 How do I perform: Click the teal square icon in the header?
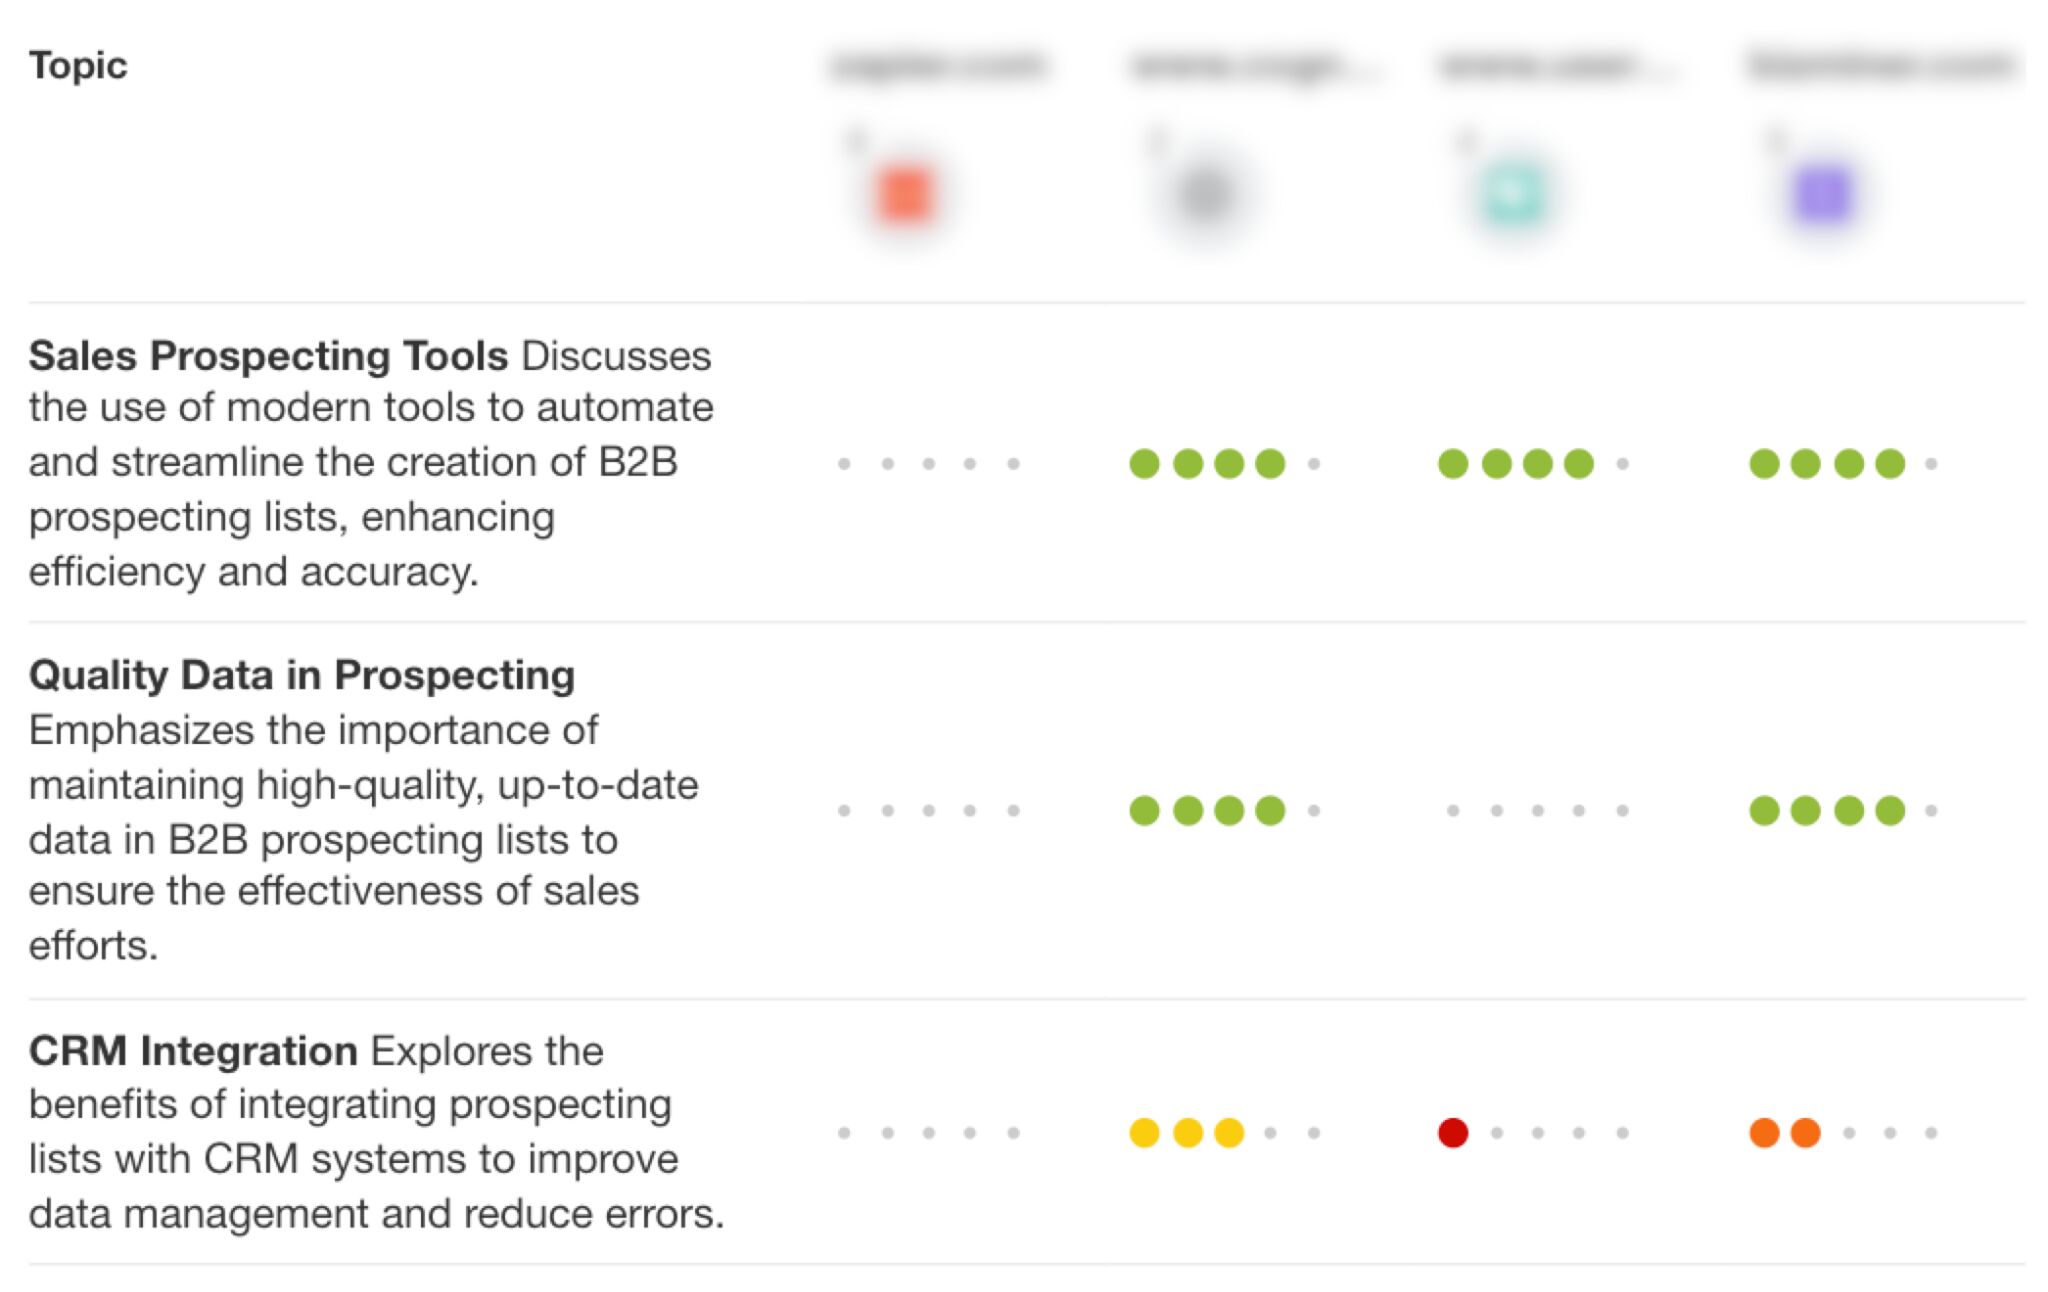click(1513, 194)
